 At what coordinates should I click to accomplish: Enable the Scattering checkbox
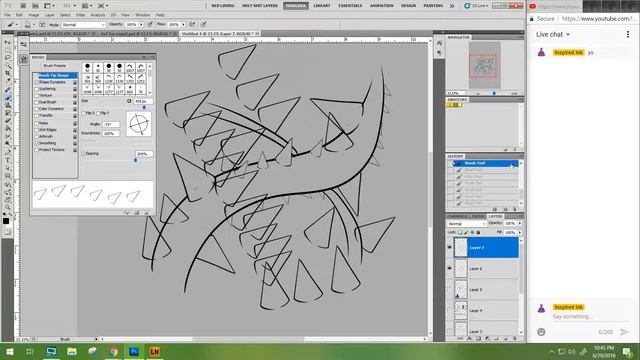click(36, 89)
